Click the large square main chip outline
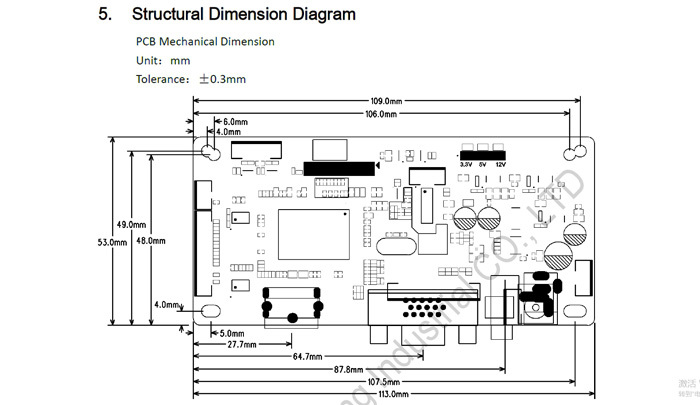This screenshot has height=405, width=700. click(x=314, y=234)
